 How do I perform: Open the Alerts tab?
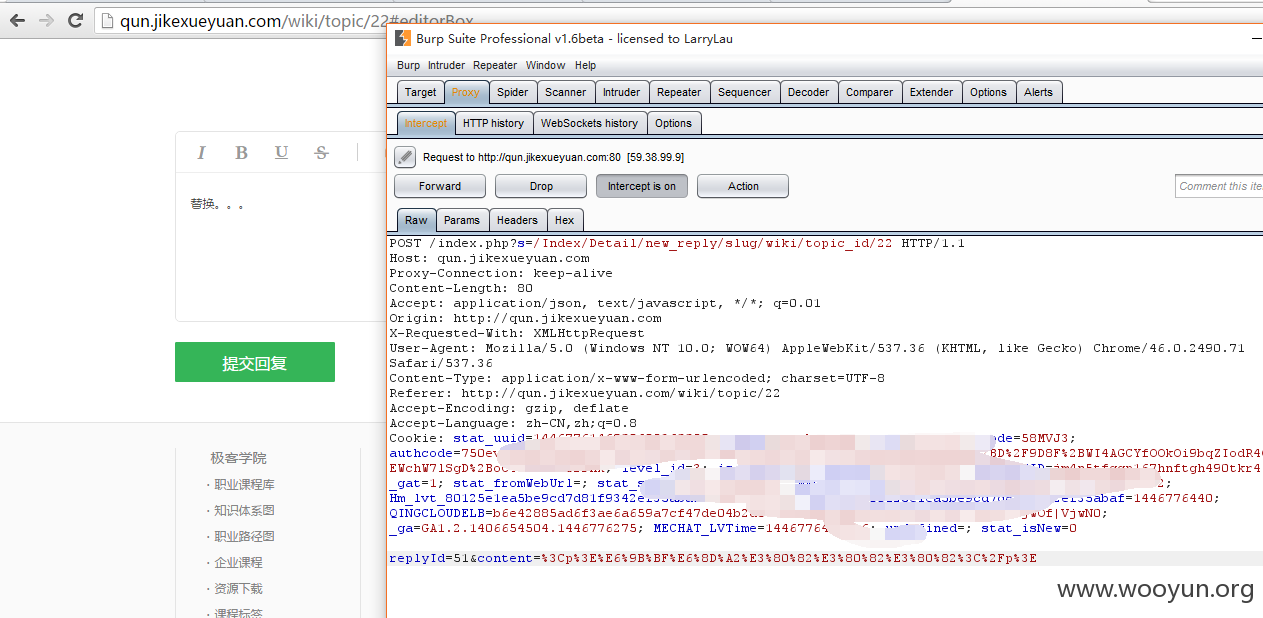coord(1038,92)
